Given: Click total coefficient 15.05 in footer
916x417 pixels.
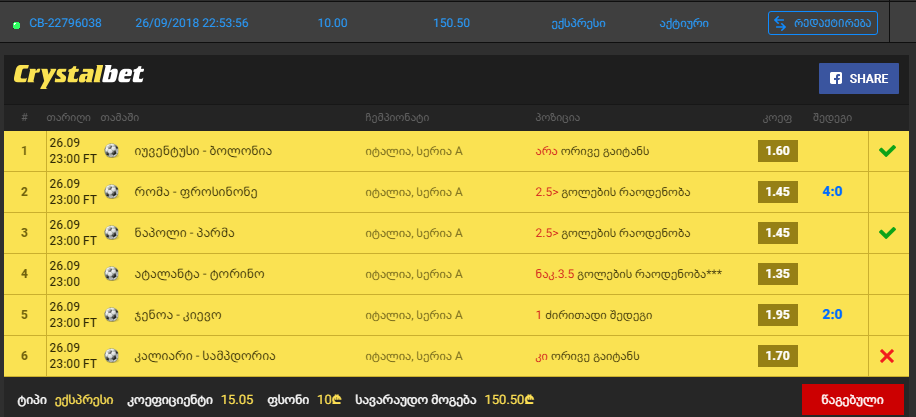Looking at the screenshot, I should 237,400.
